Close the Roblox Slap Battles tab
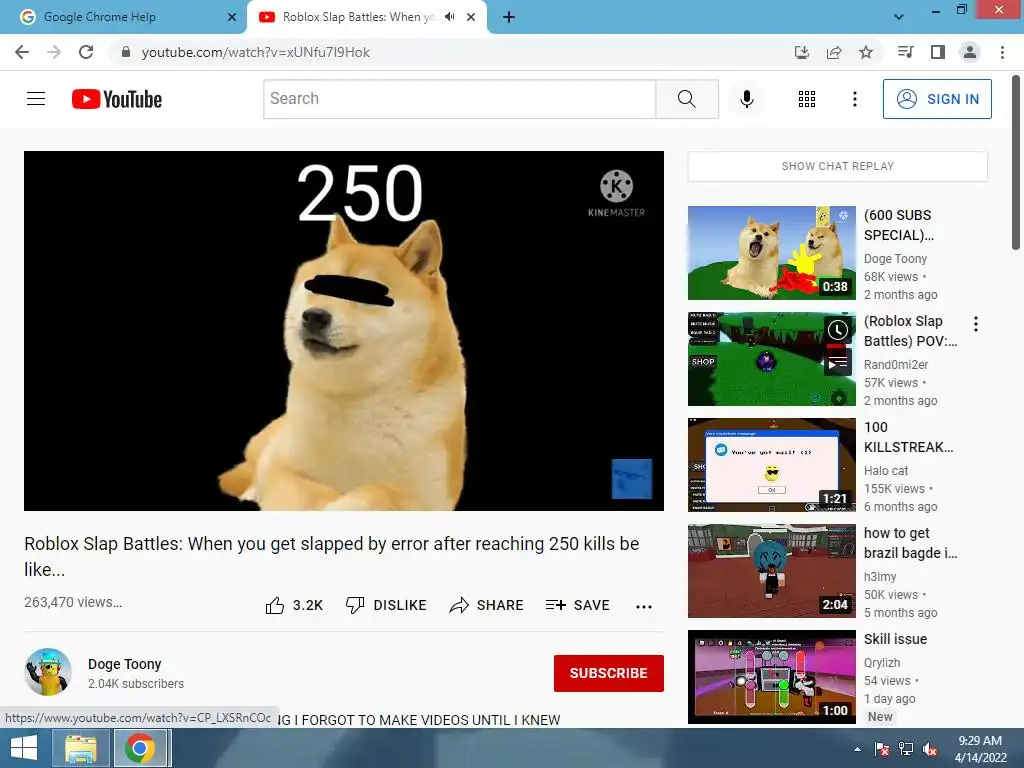This screenshot has width=1024, height=768. 471,17
